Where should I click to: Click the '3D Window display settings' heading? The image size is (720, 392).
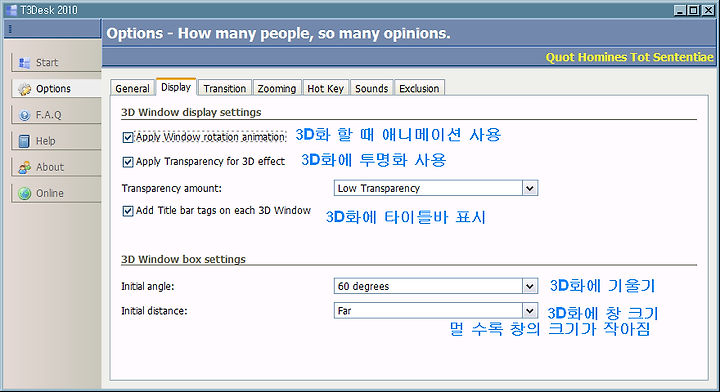[x=191, y=112]
